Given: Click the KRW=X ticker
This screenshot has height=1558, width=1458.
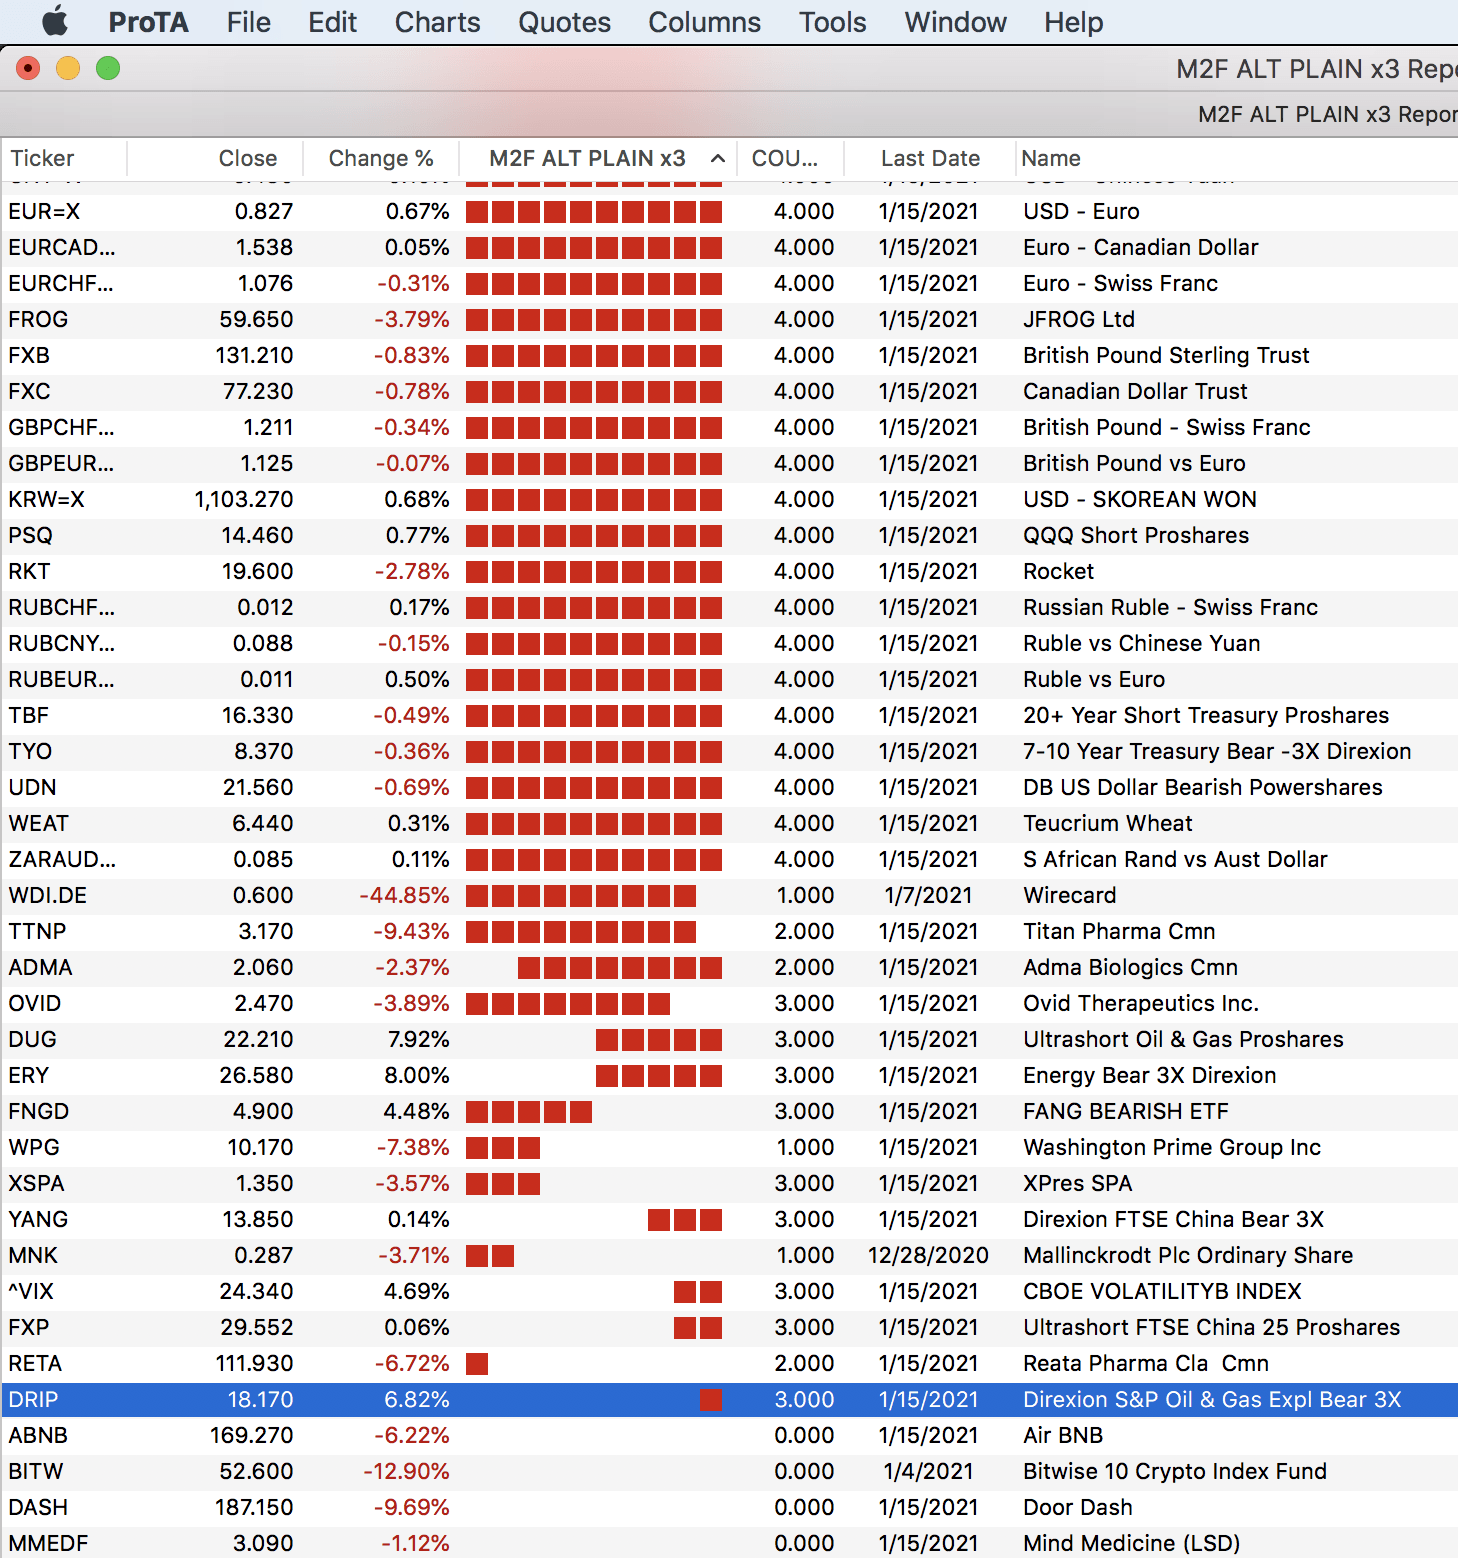Looking at the screenshot, I should (x=46, y=499).
